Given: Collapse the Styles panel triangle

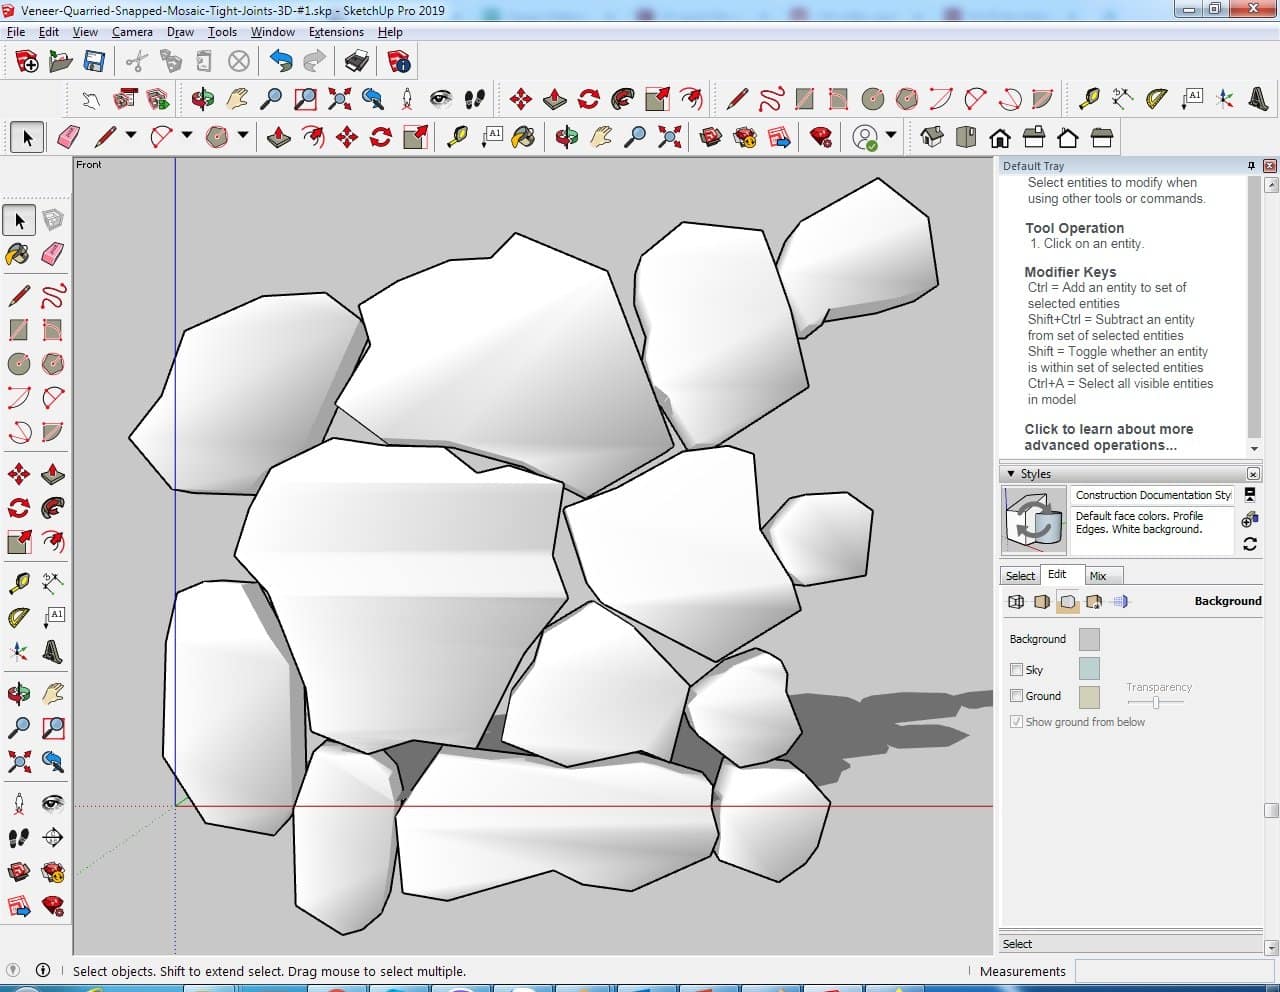Looking at the screenshot, I should [x=1011, y=474].
